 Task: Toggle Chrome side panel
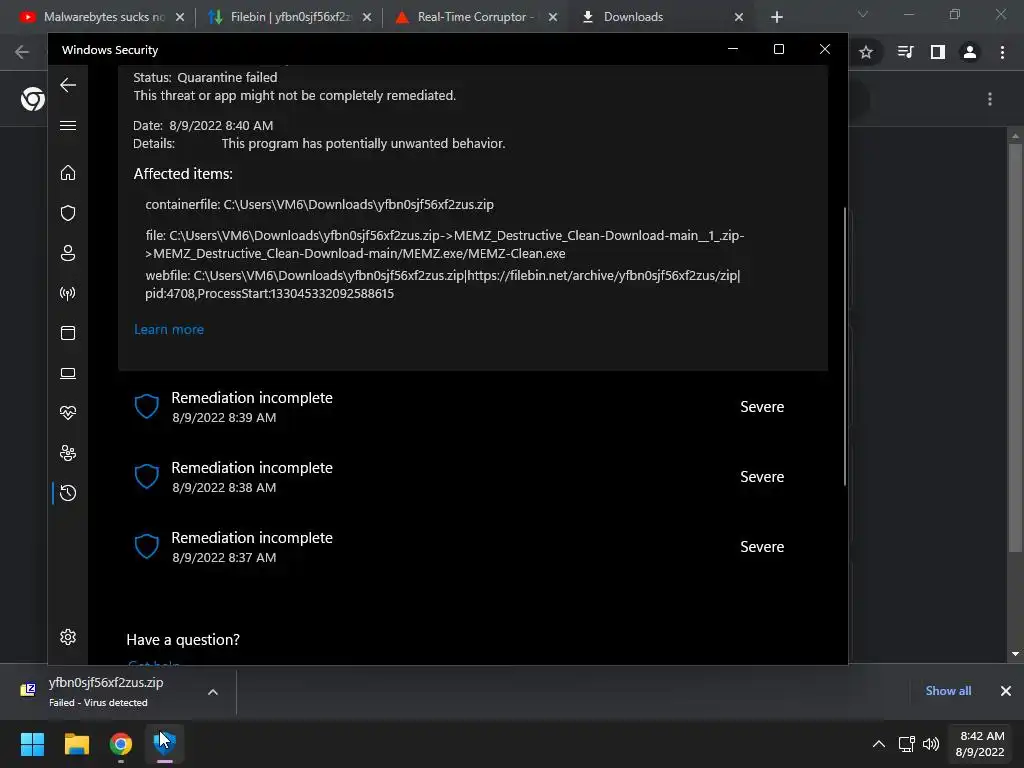938,52
